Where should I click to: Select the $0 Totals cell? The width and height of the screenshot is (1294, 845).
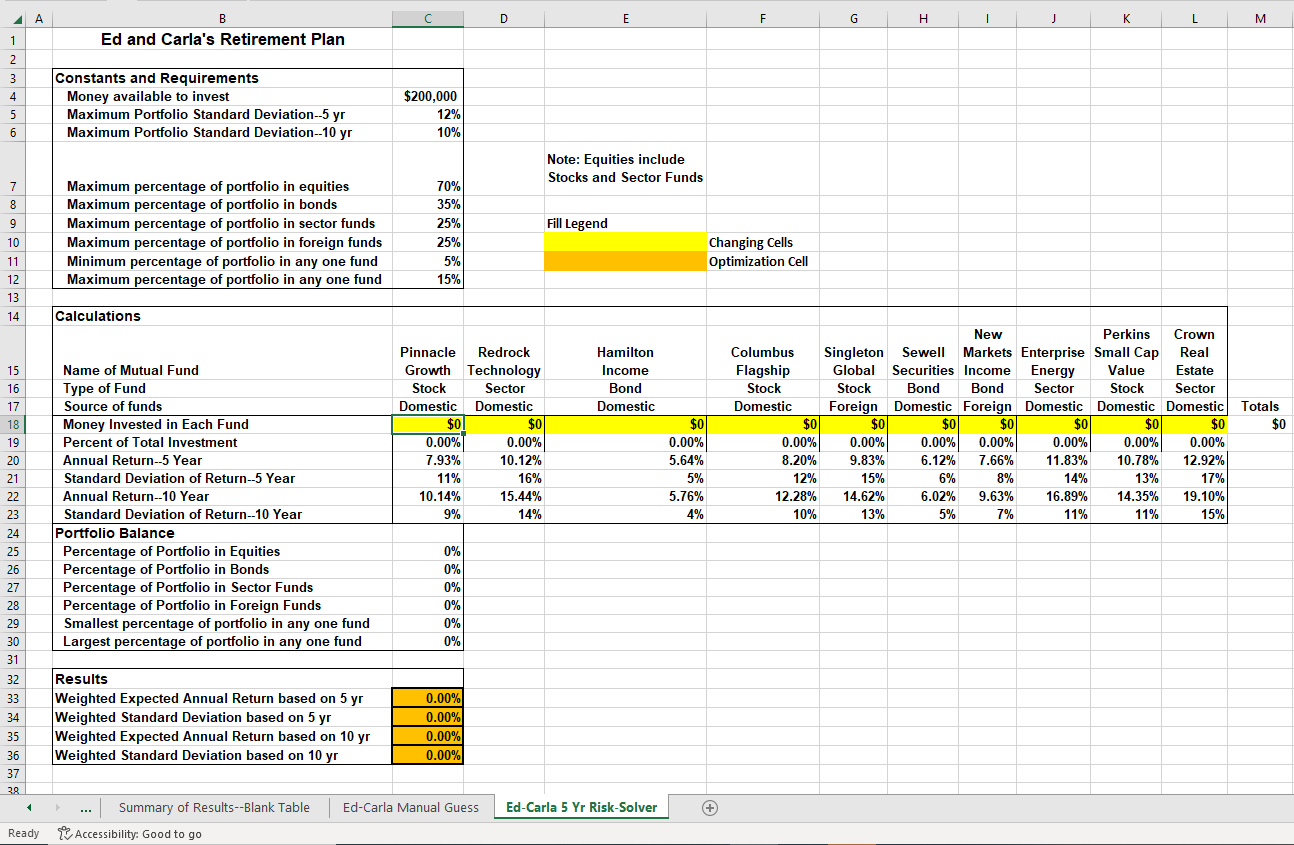point(1260,423)
